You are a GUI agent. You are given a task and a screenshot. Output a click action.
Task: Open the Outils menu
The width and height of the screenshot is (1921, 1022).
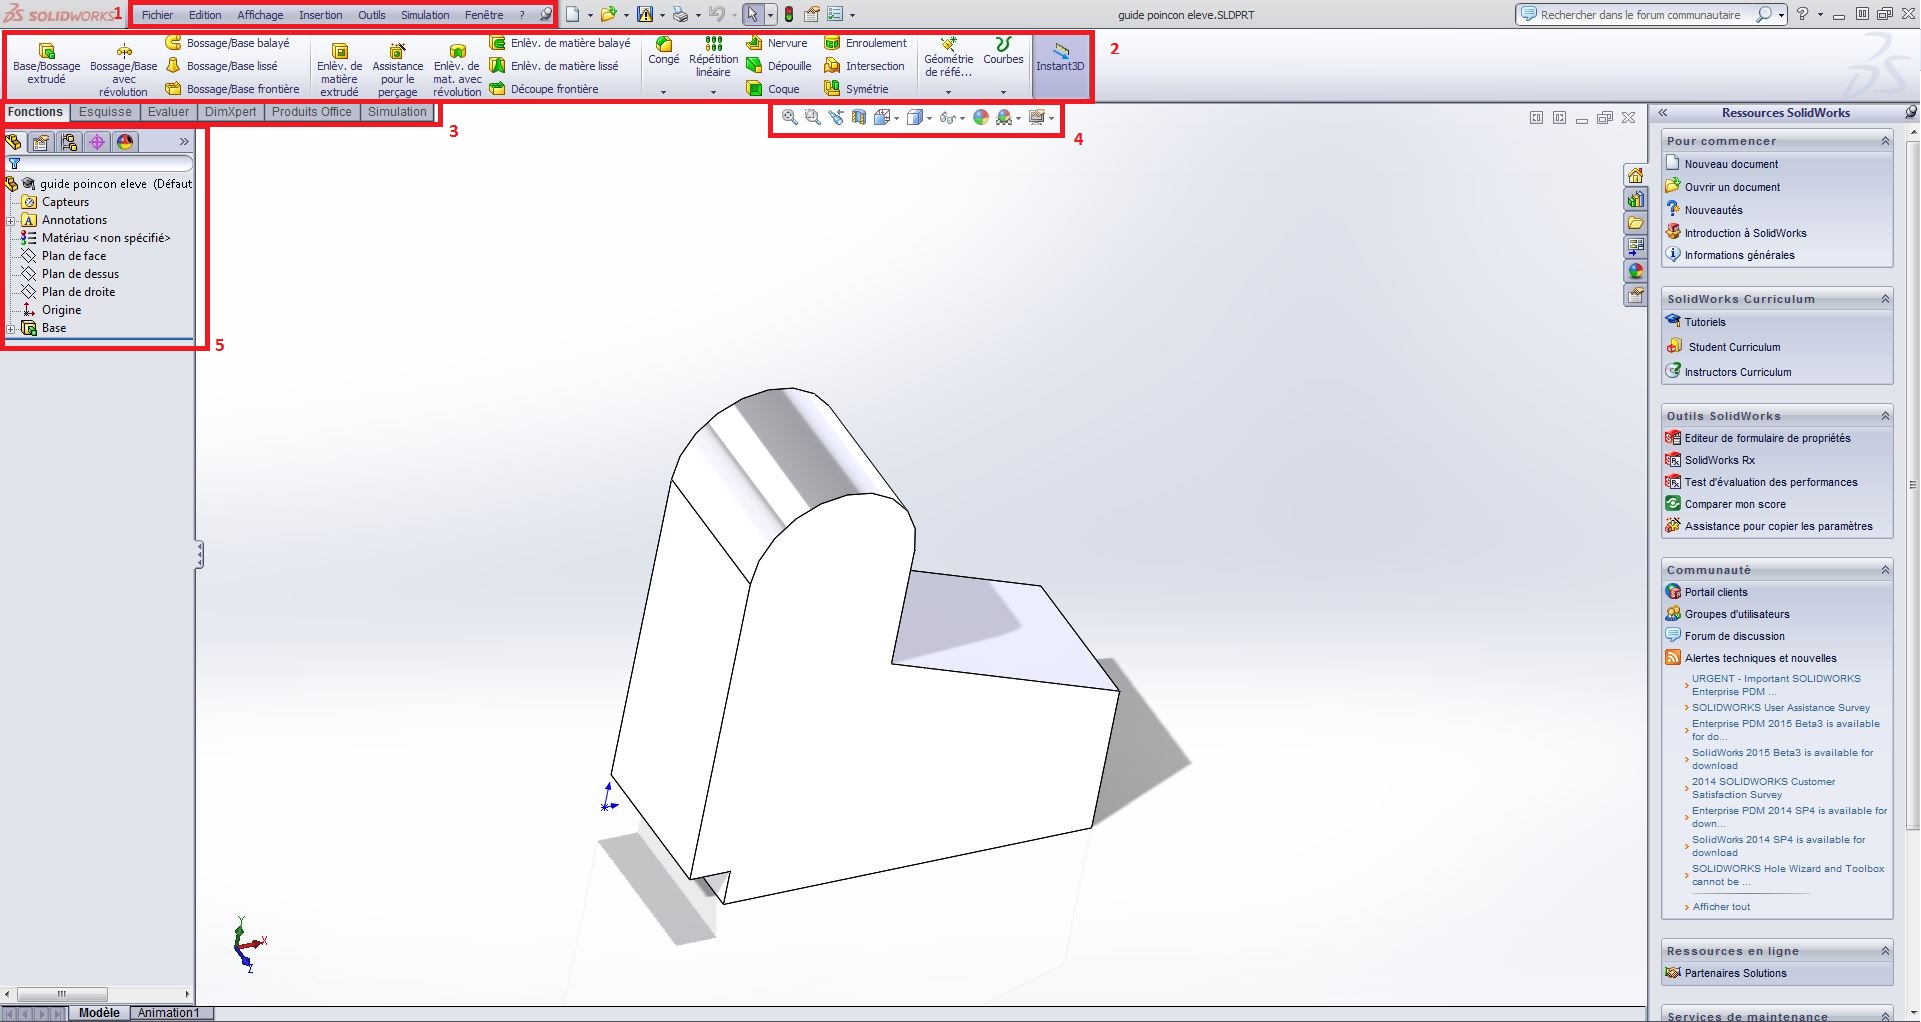tap(371, 15)
